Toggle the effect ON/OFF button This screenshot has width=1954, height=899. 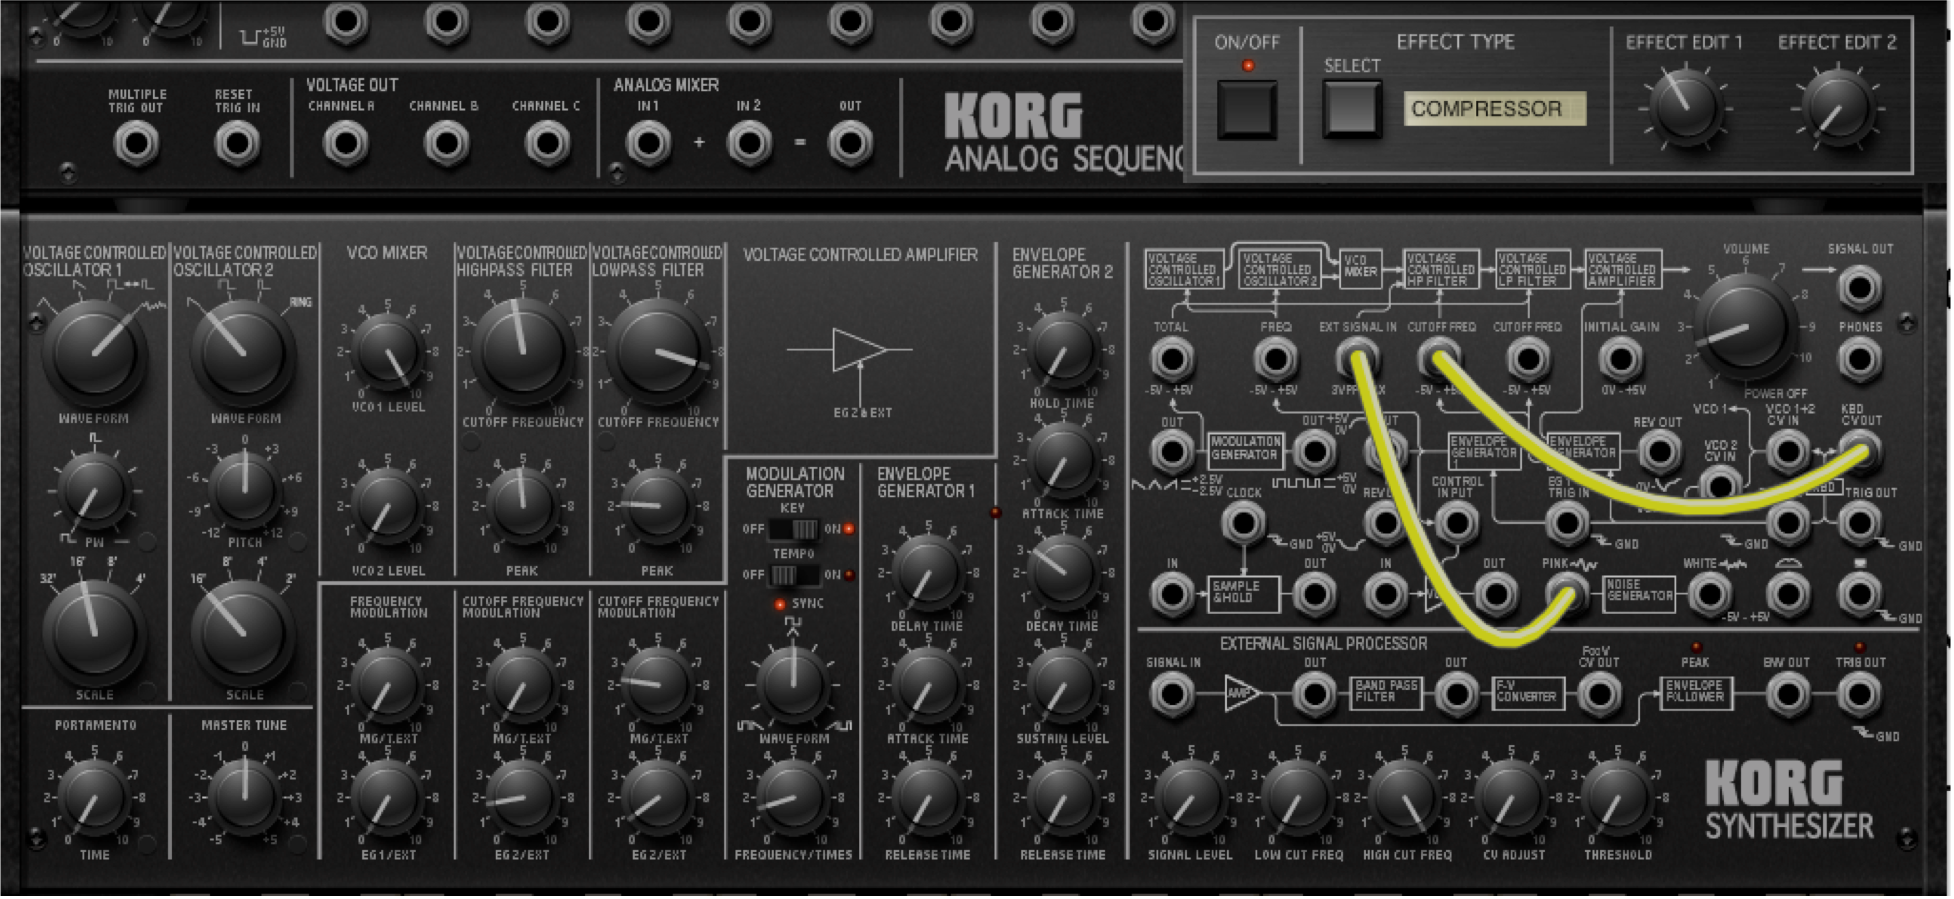pos(1246,109)
